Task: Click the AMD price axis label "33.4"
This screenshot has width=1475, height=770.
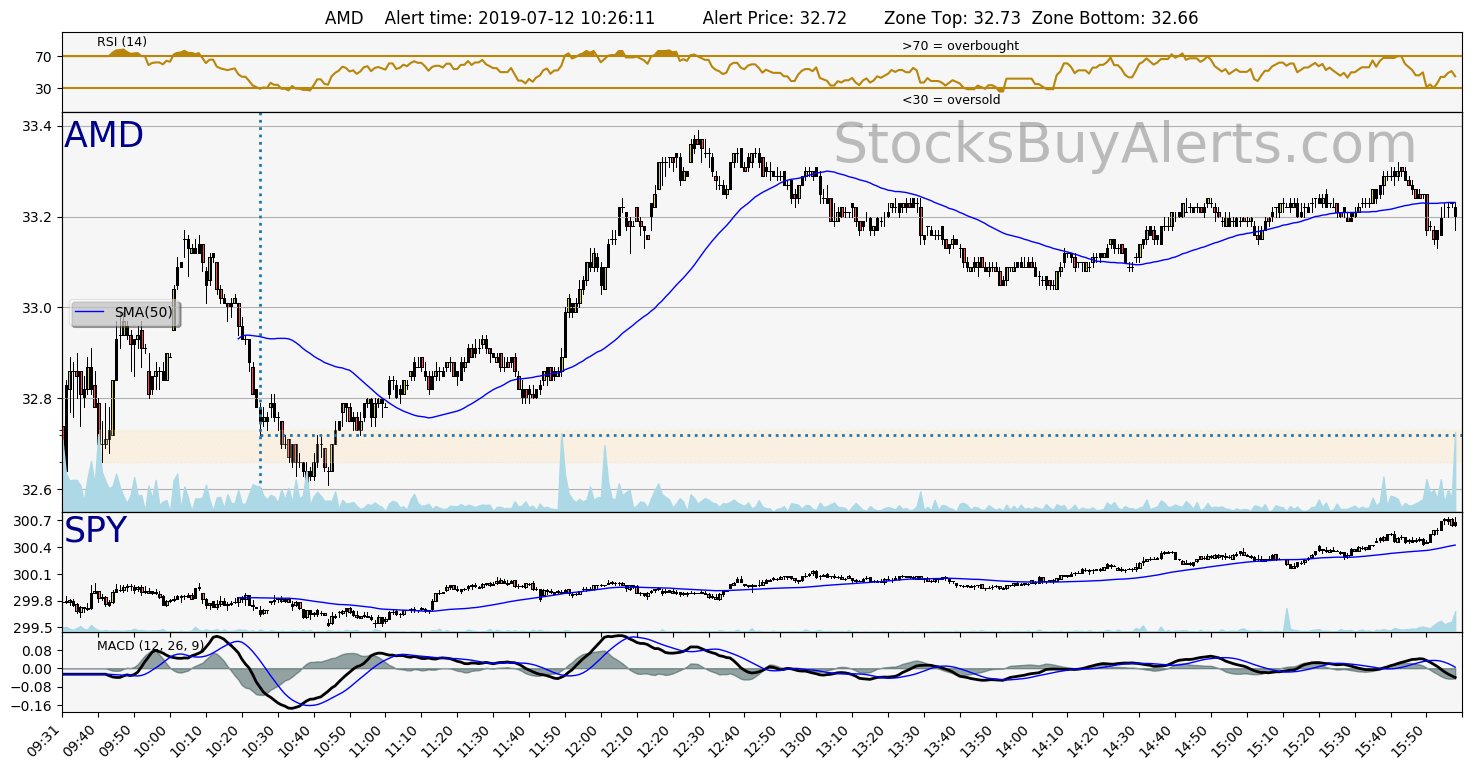Action: (37, 126)
